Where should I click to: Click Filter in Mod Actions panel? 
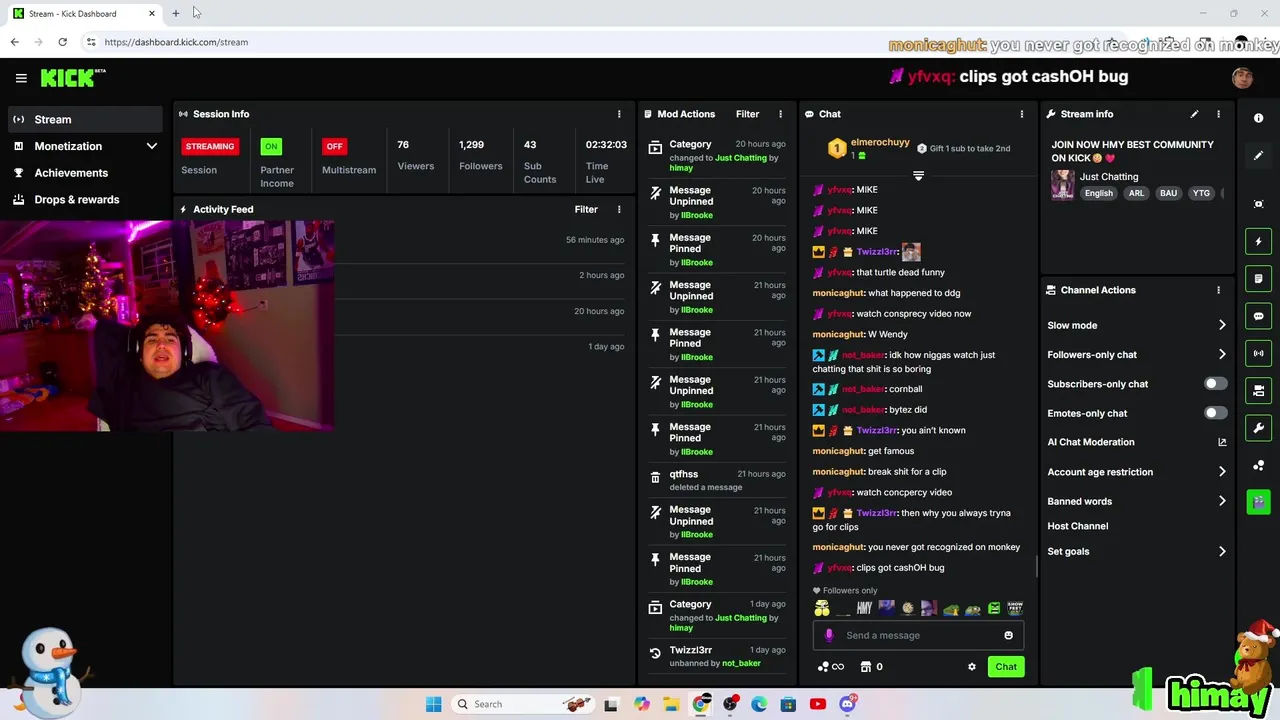click(x=747, y=114)
